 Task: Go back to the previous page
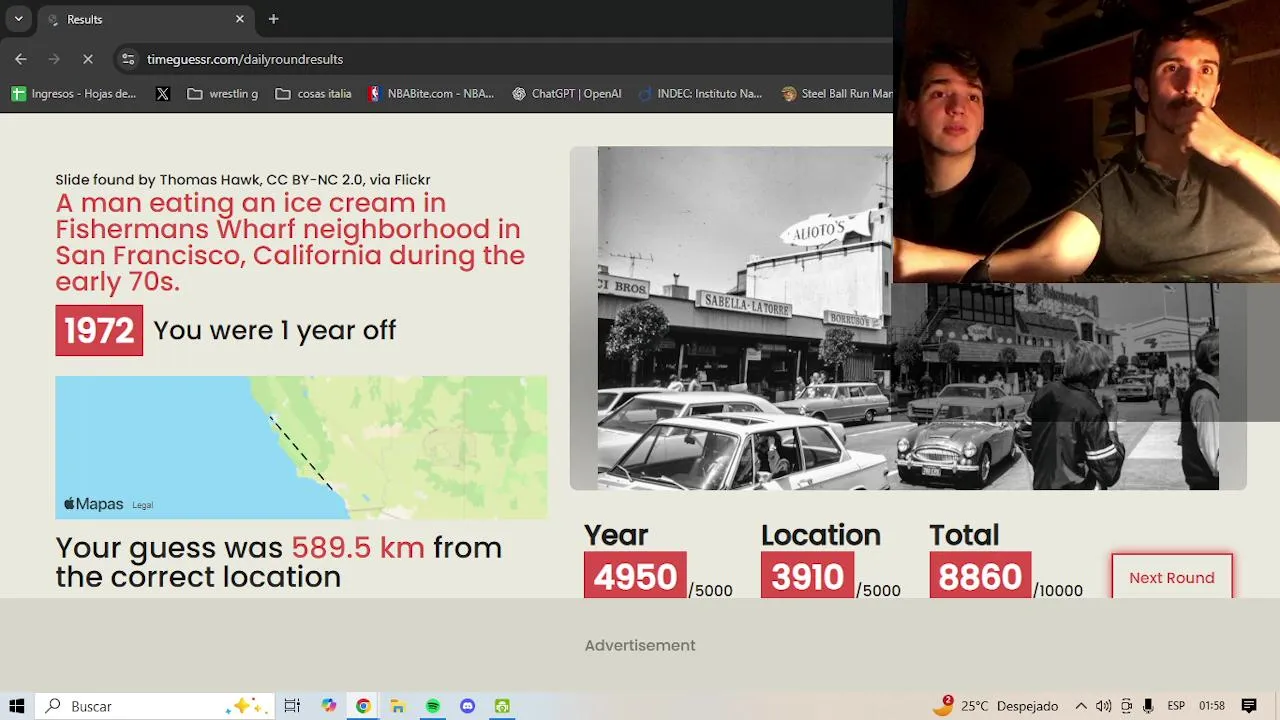21,59
